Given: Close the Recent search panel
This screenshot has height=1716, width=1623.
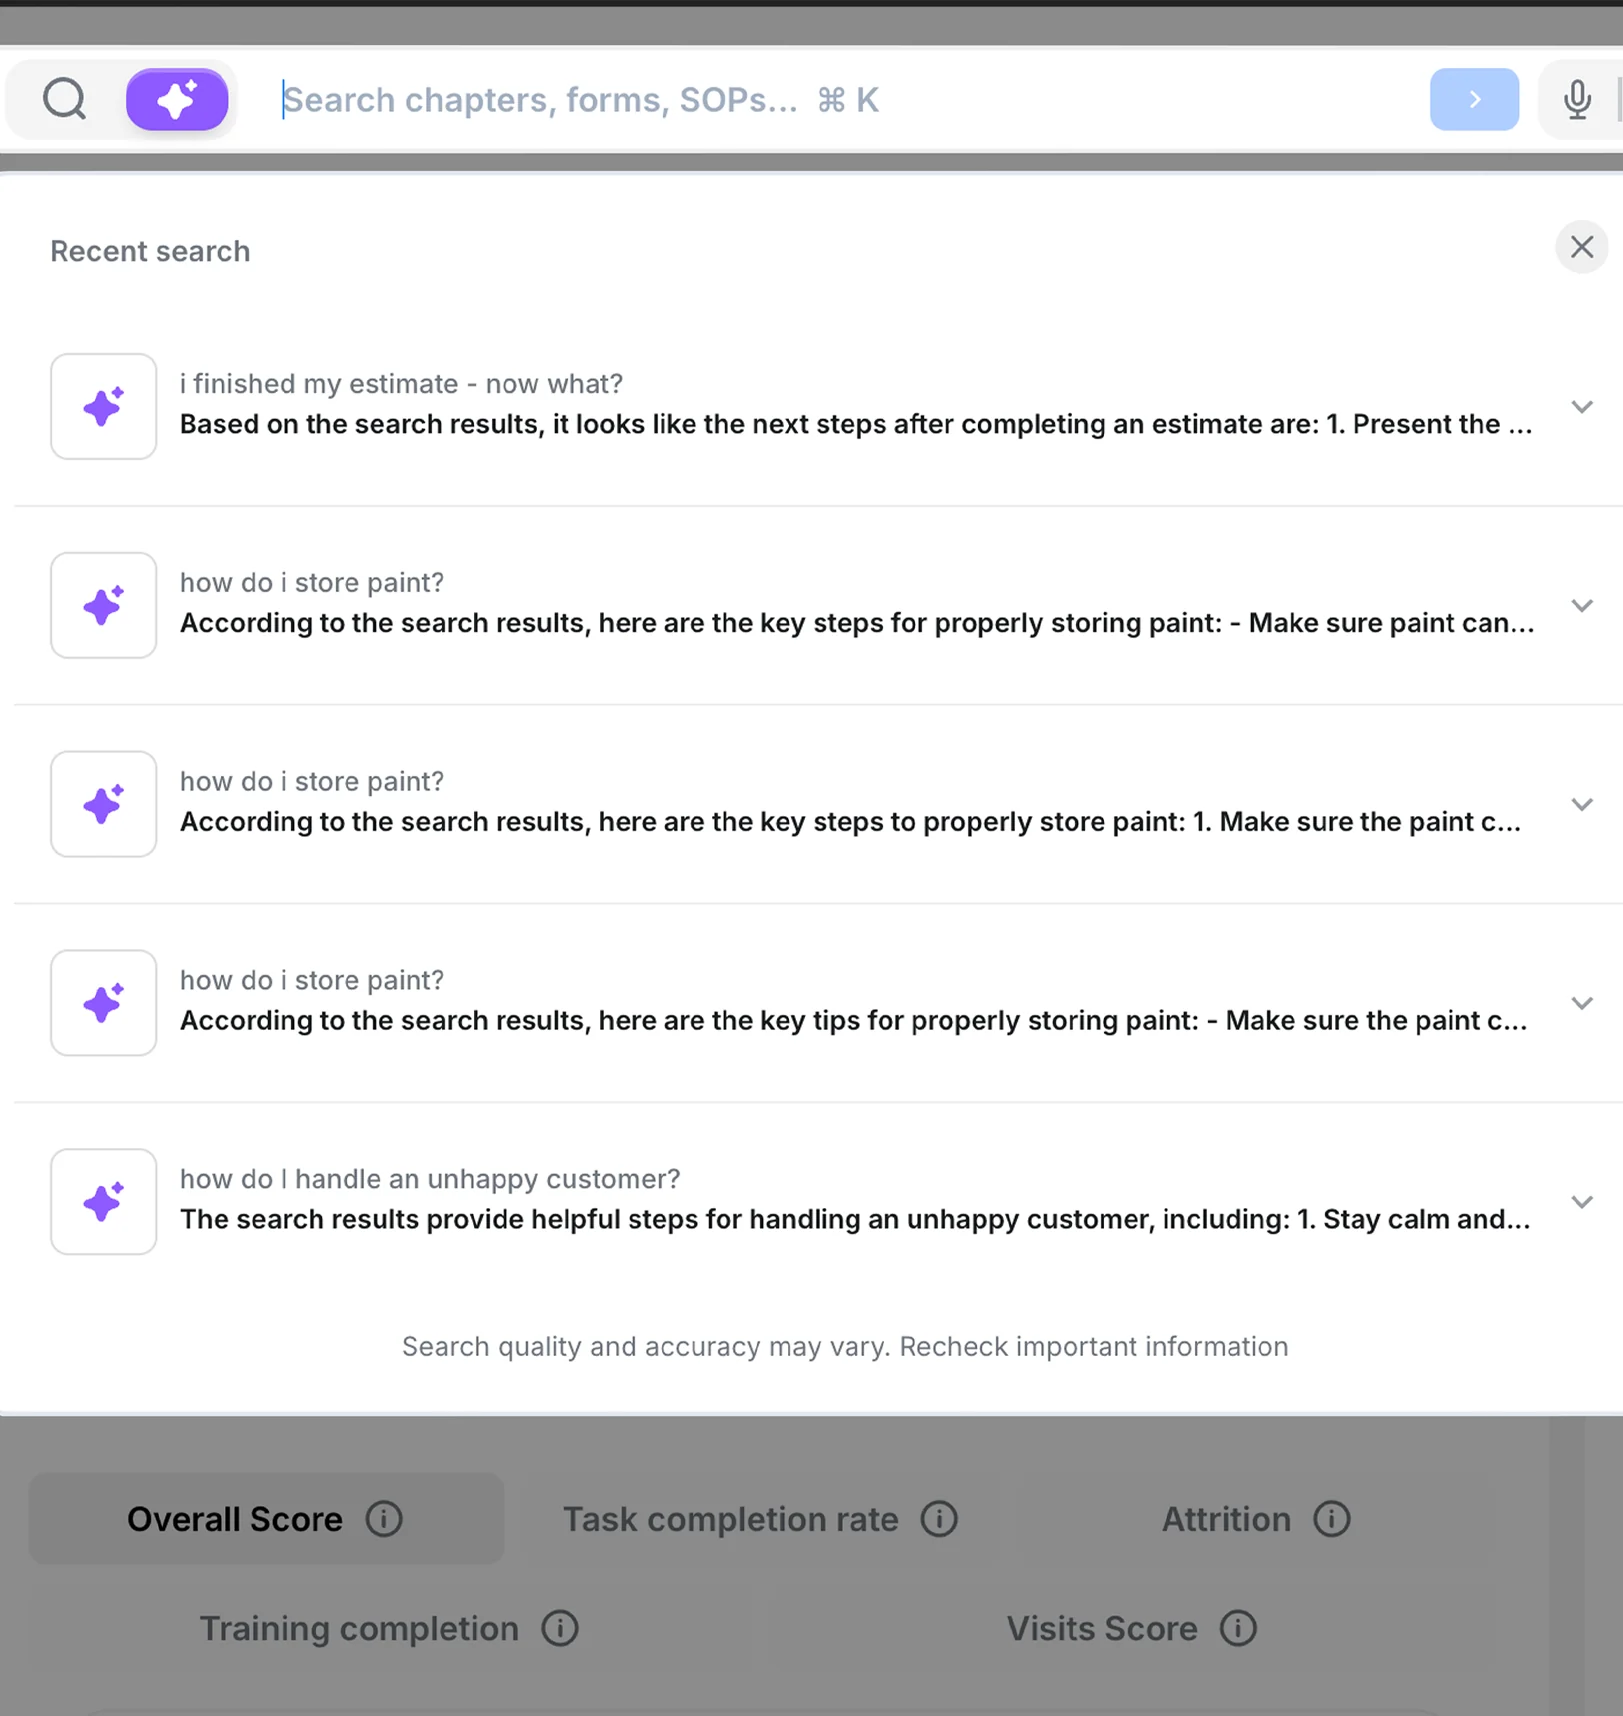Looking at the screenshot, I should (x=1581, y=247).
